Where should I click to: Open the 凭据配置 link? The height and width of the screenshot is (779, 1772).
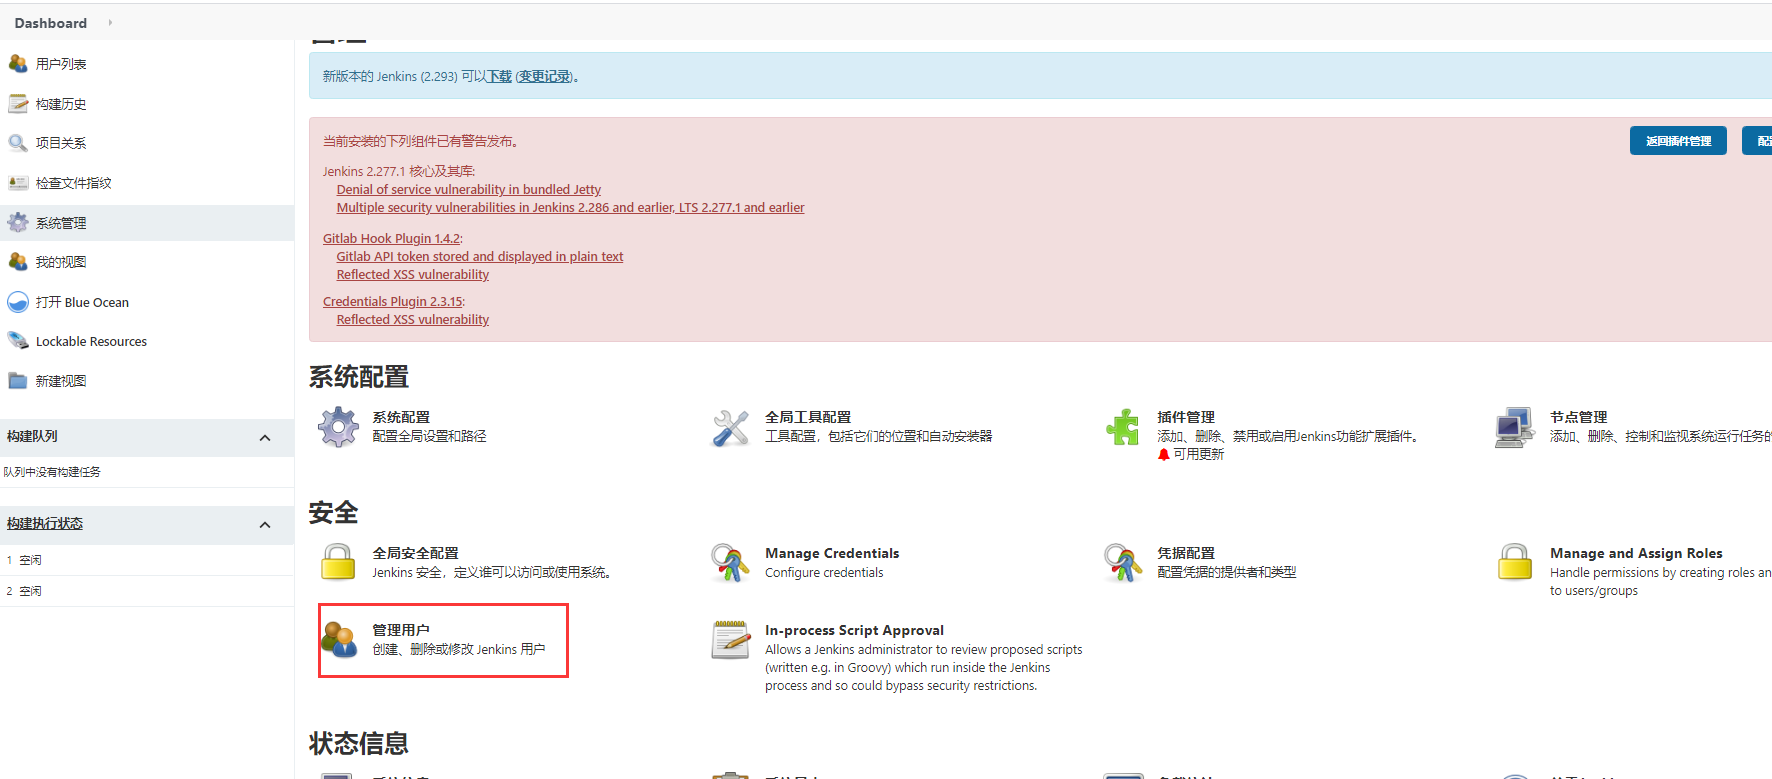pyautogui.click(x=1186, y=553)
